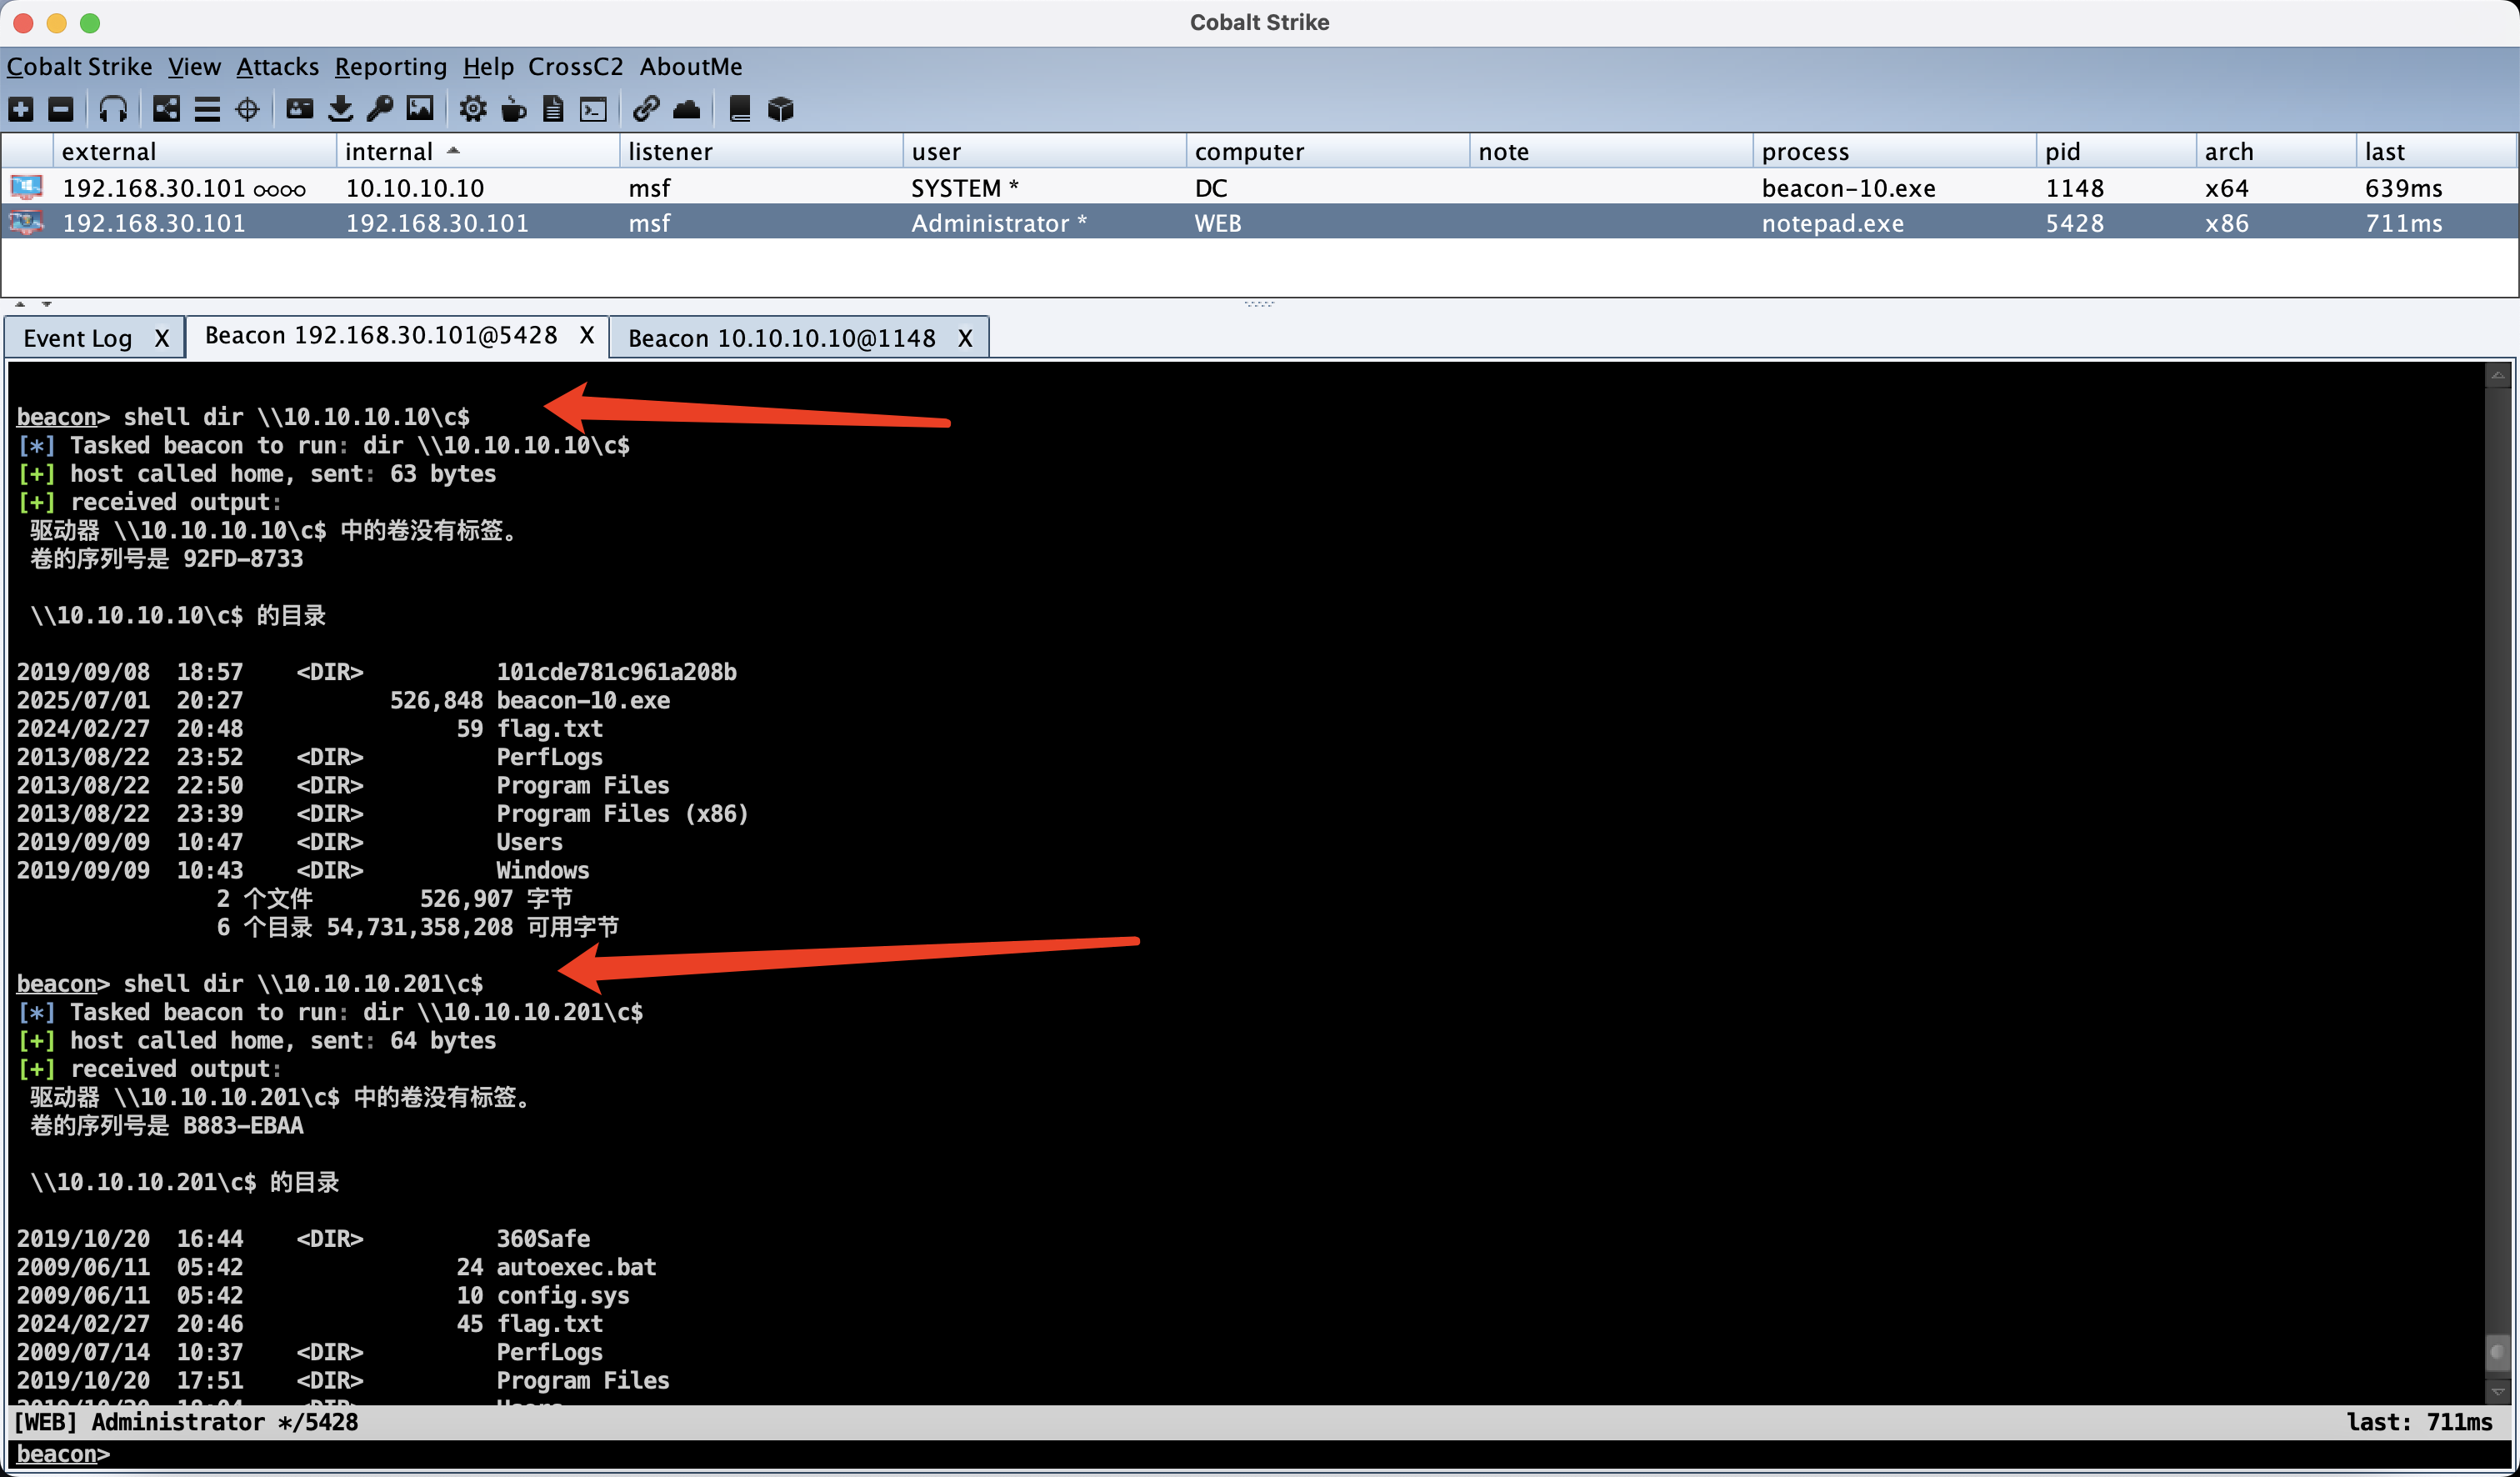Viewport: 2520px width, 1477px height.
Task: Sort sessions by user column
Action: (1045, 151)
